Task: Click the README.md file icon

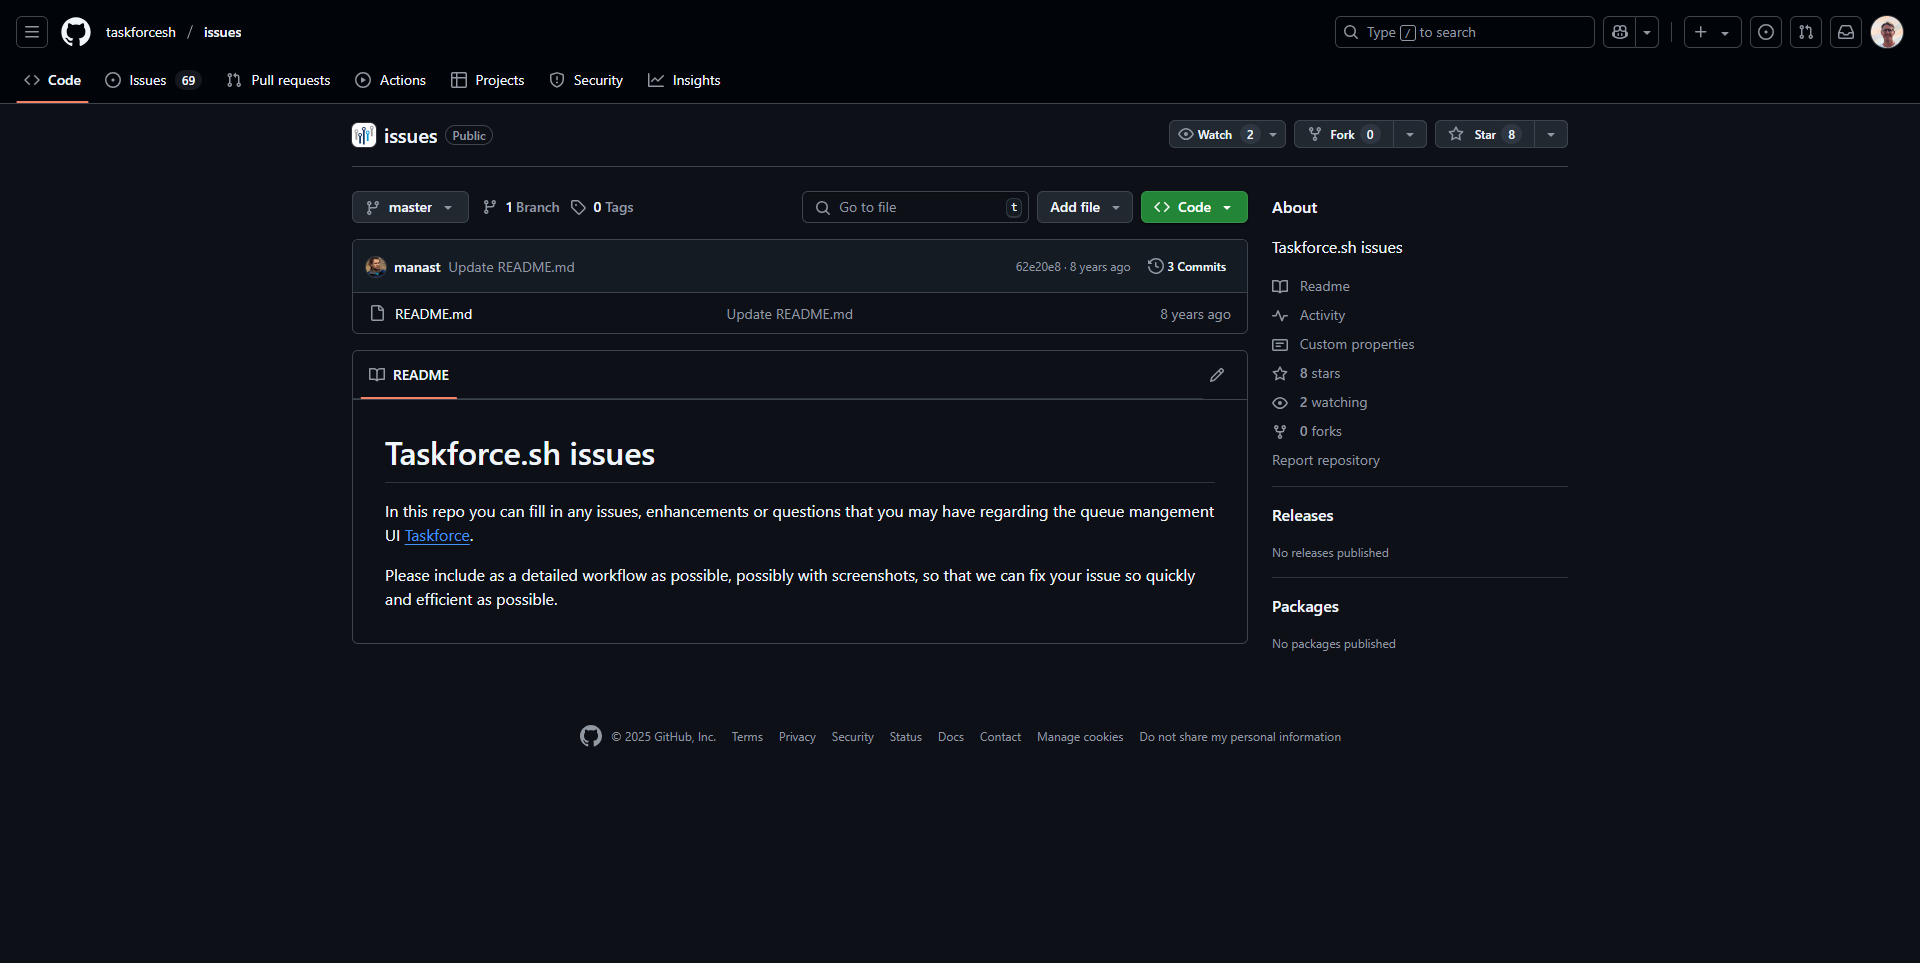Action: click(x=377, y=313)
